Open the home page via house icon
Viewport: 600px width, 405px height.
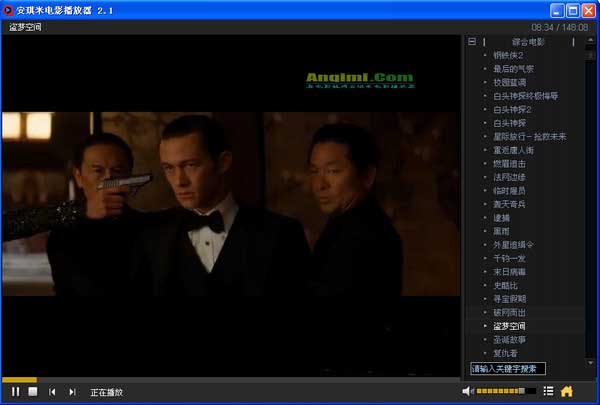point(567,391)
